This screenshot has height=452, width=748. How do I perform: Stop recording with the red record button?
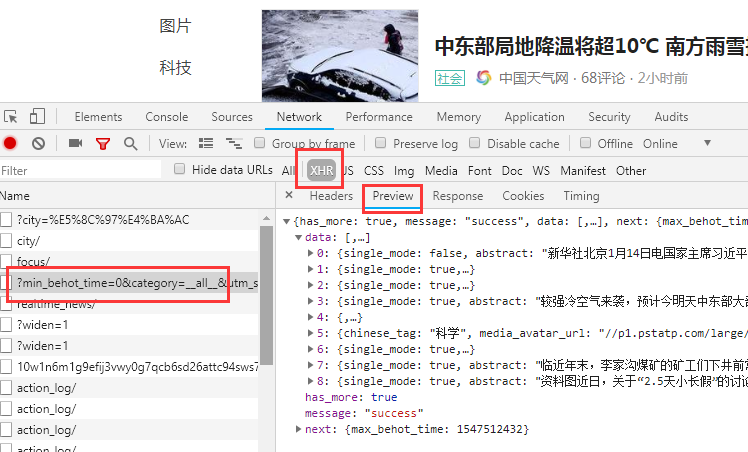pyautogui.click(x=10, y=143)
